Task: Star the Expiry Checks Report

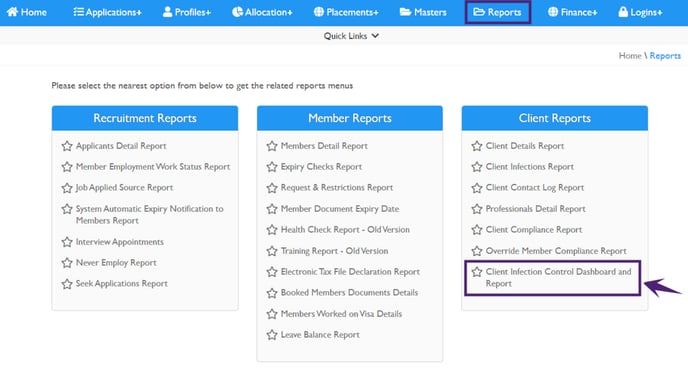Action: click(272, 167)
